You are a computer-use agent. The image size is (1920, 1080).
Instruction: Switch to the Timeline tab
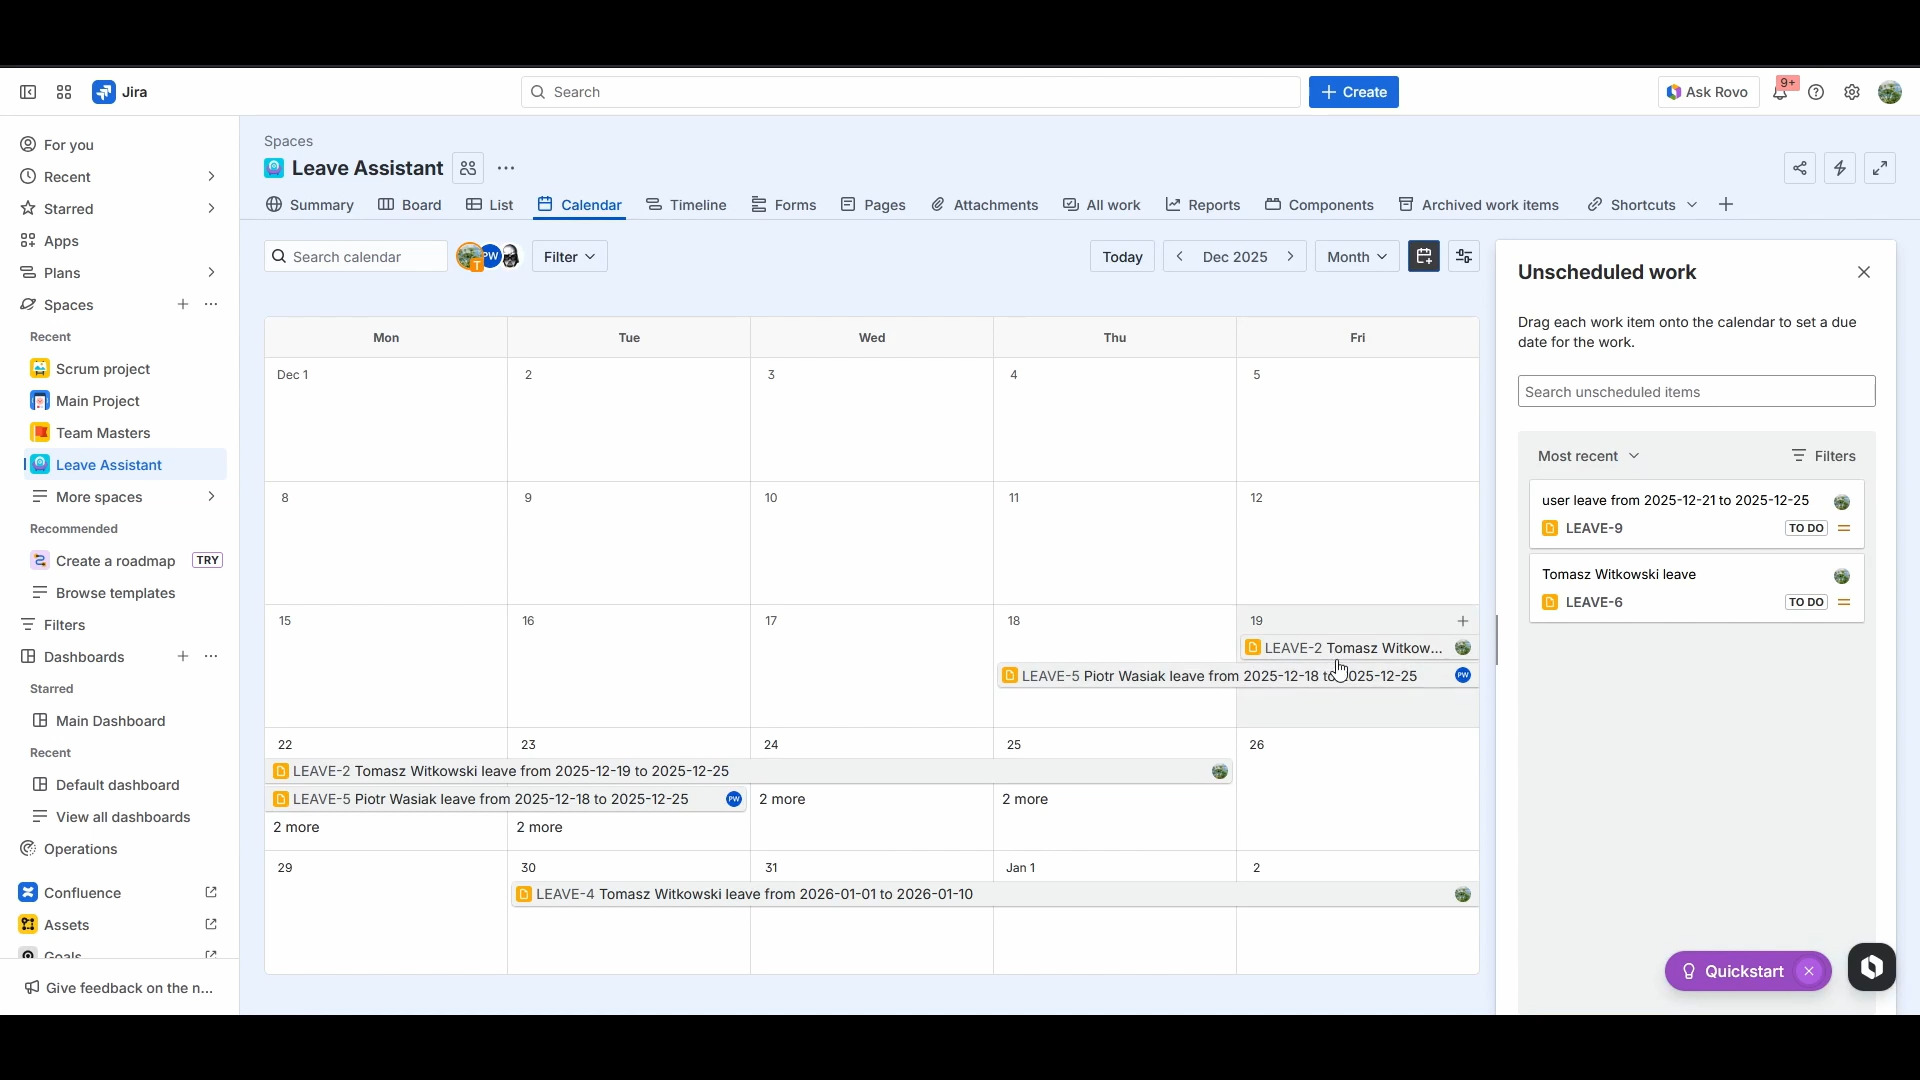coord(686,205)
